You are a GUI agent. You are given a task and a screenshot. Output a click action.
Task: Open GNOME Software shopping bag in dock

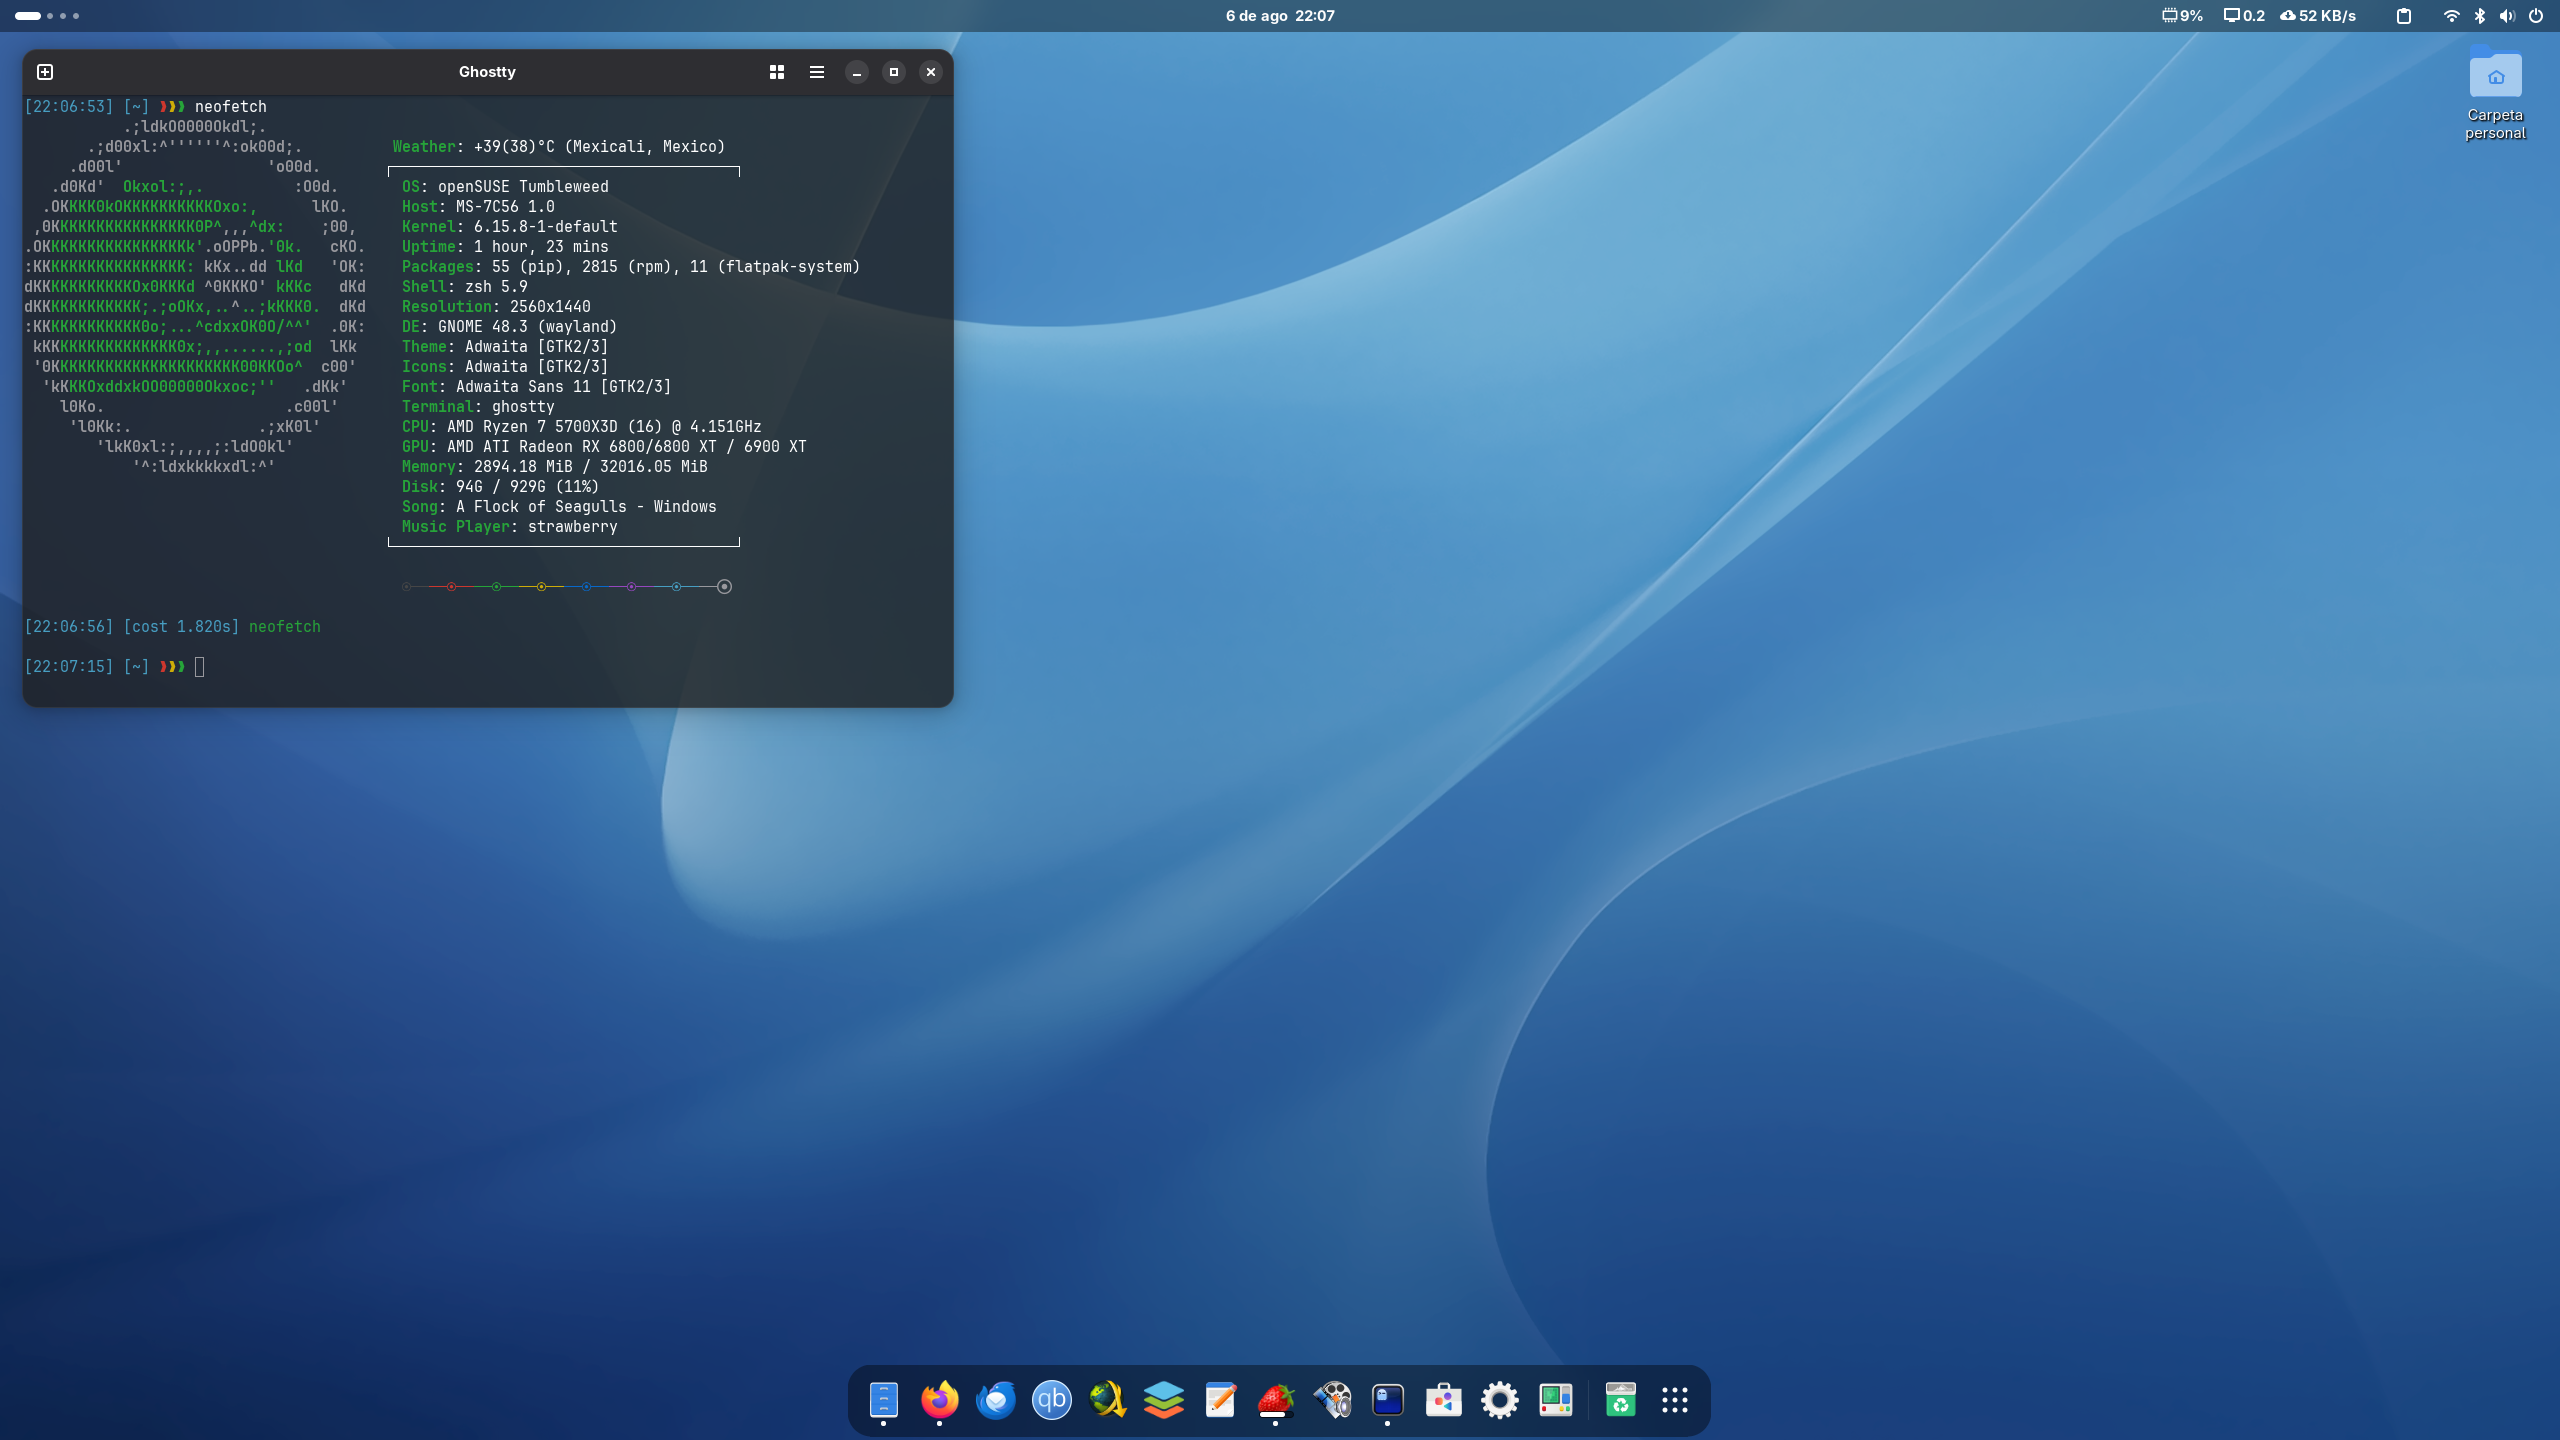point(1444,1400)
